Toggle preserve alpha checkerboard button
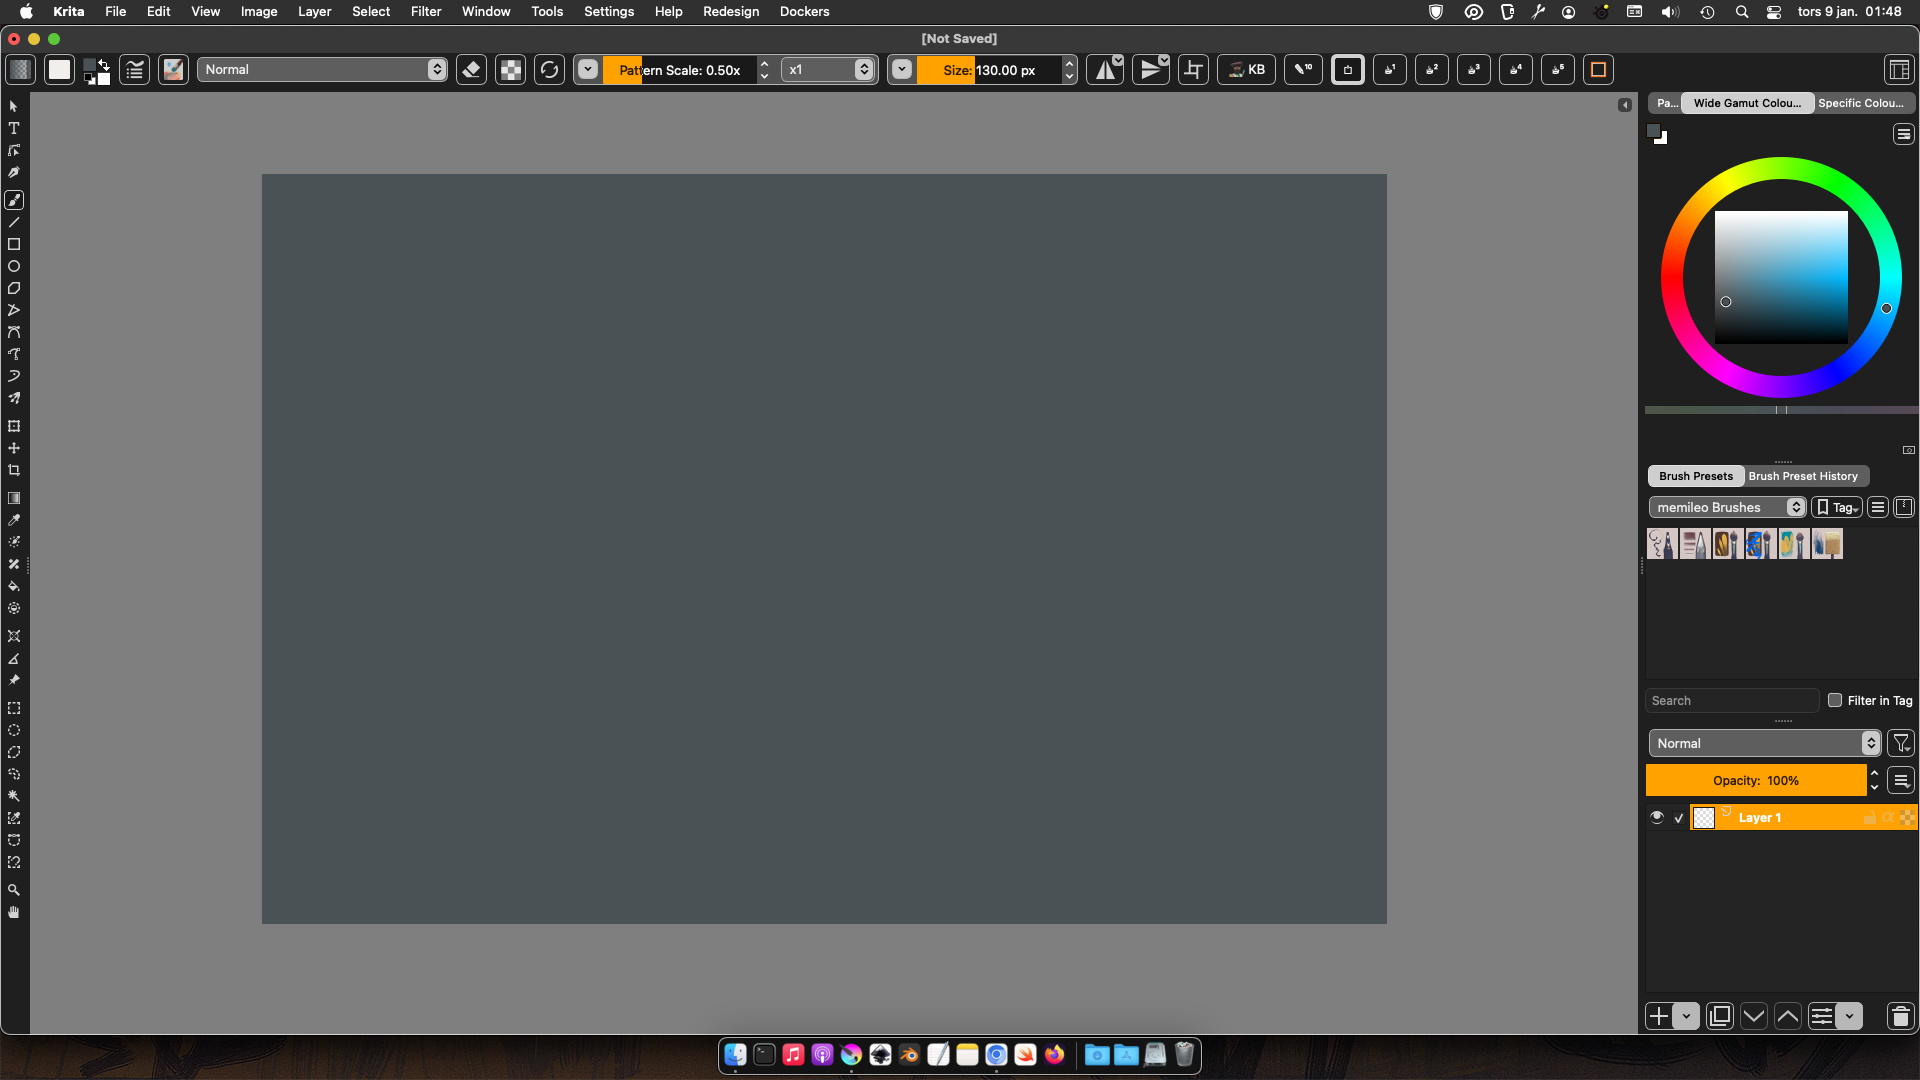Screen dimensions: 1920x1080 point(511,70)
